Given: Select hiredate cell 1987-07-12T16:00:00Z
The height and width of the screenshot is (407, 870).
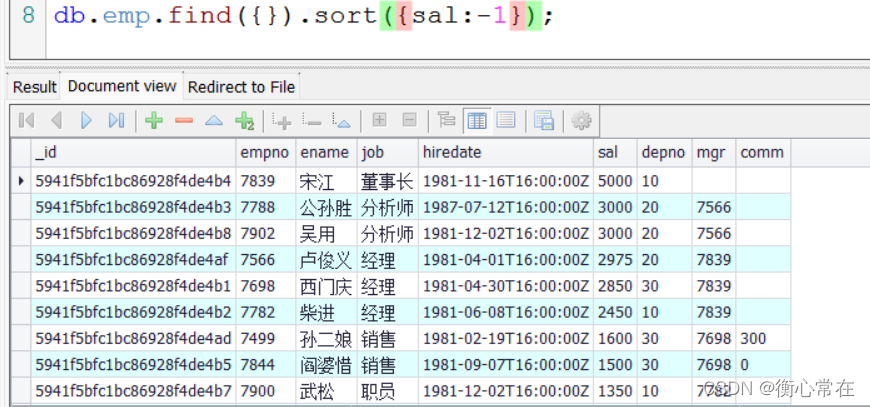Looking at the screenshot, I should (505, 207).
